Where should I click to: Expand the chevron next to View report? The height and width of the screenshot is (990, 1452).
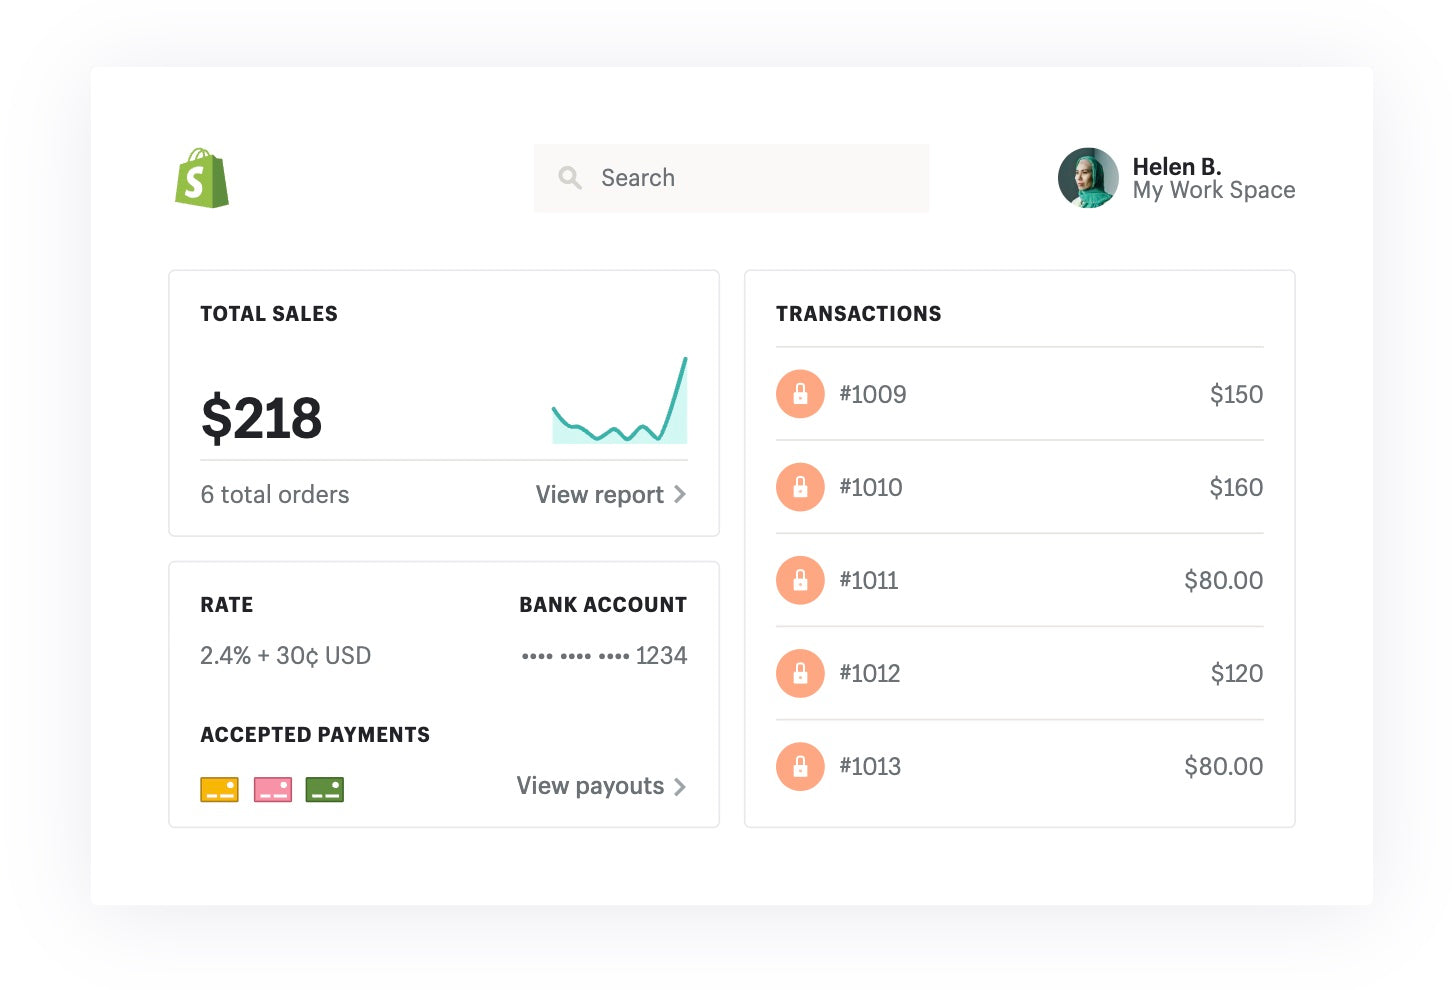681,494
